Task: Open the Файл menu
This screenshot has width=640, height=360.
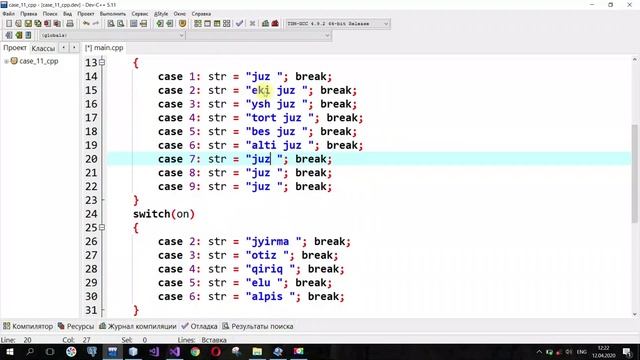Action: click(x=9, y=13)
